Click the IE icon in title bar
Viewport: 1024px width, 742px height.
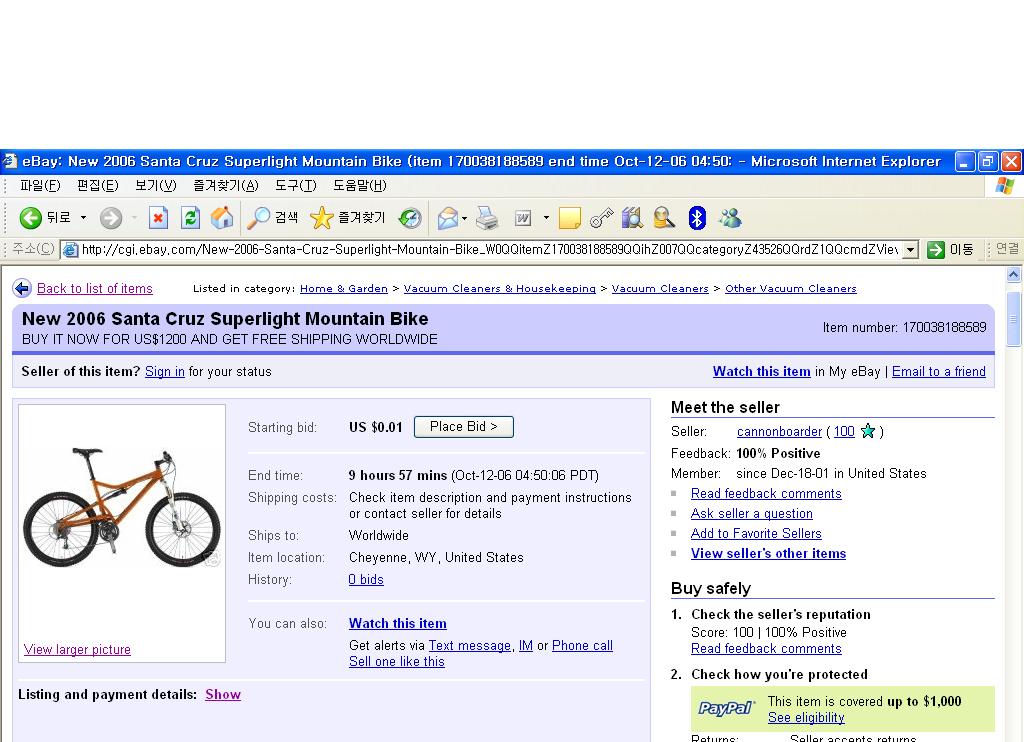9,161
